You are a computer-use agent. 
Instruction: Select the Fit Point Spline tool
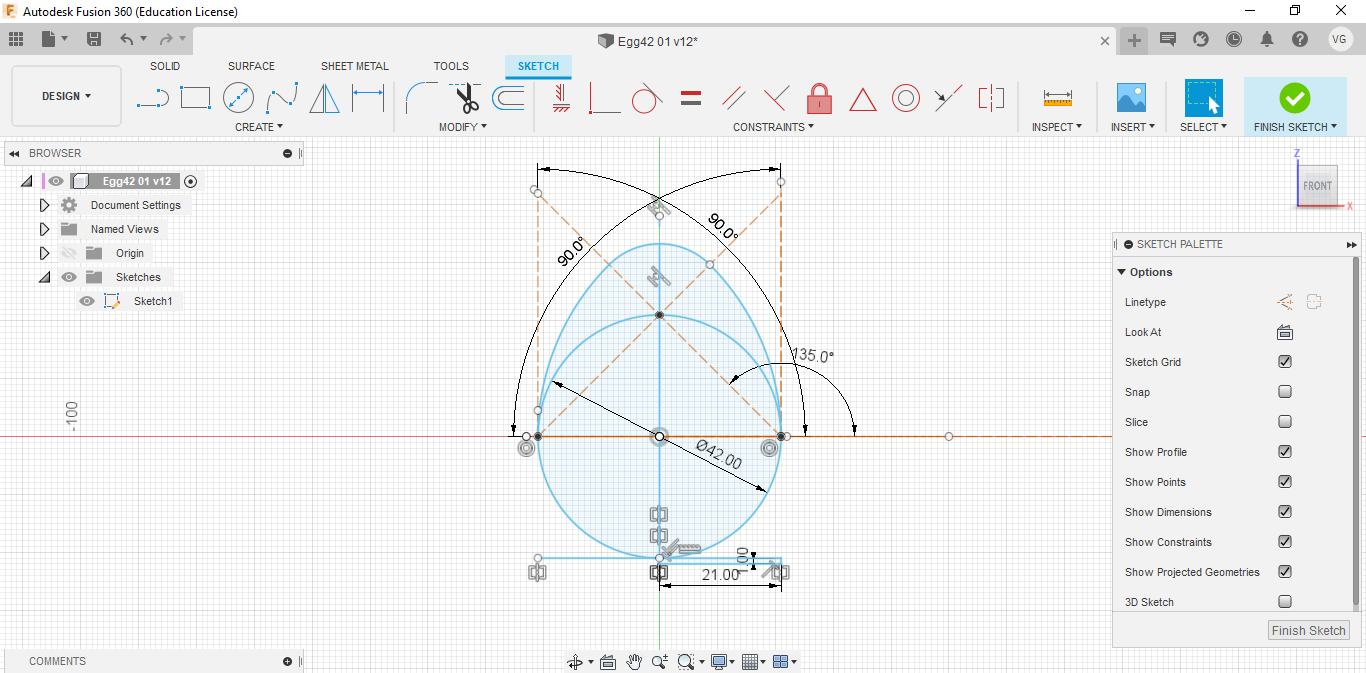click(282, 98)
